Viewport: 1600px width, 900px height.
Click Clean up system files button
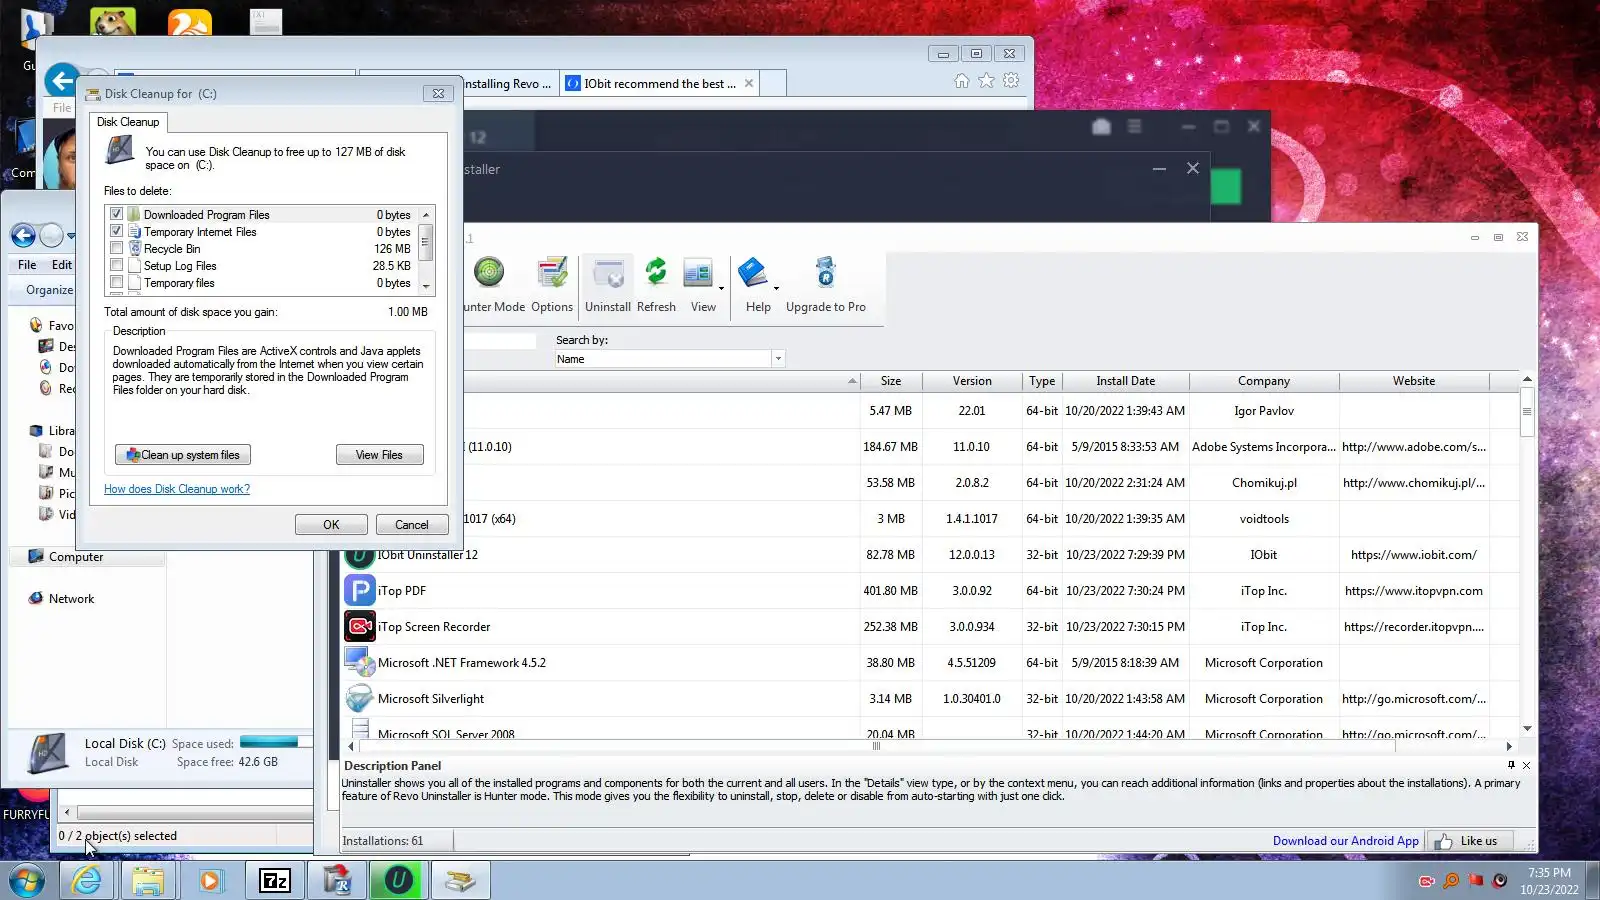(x=183, y=455)
